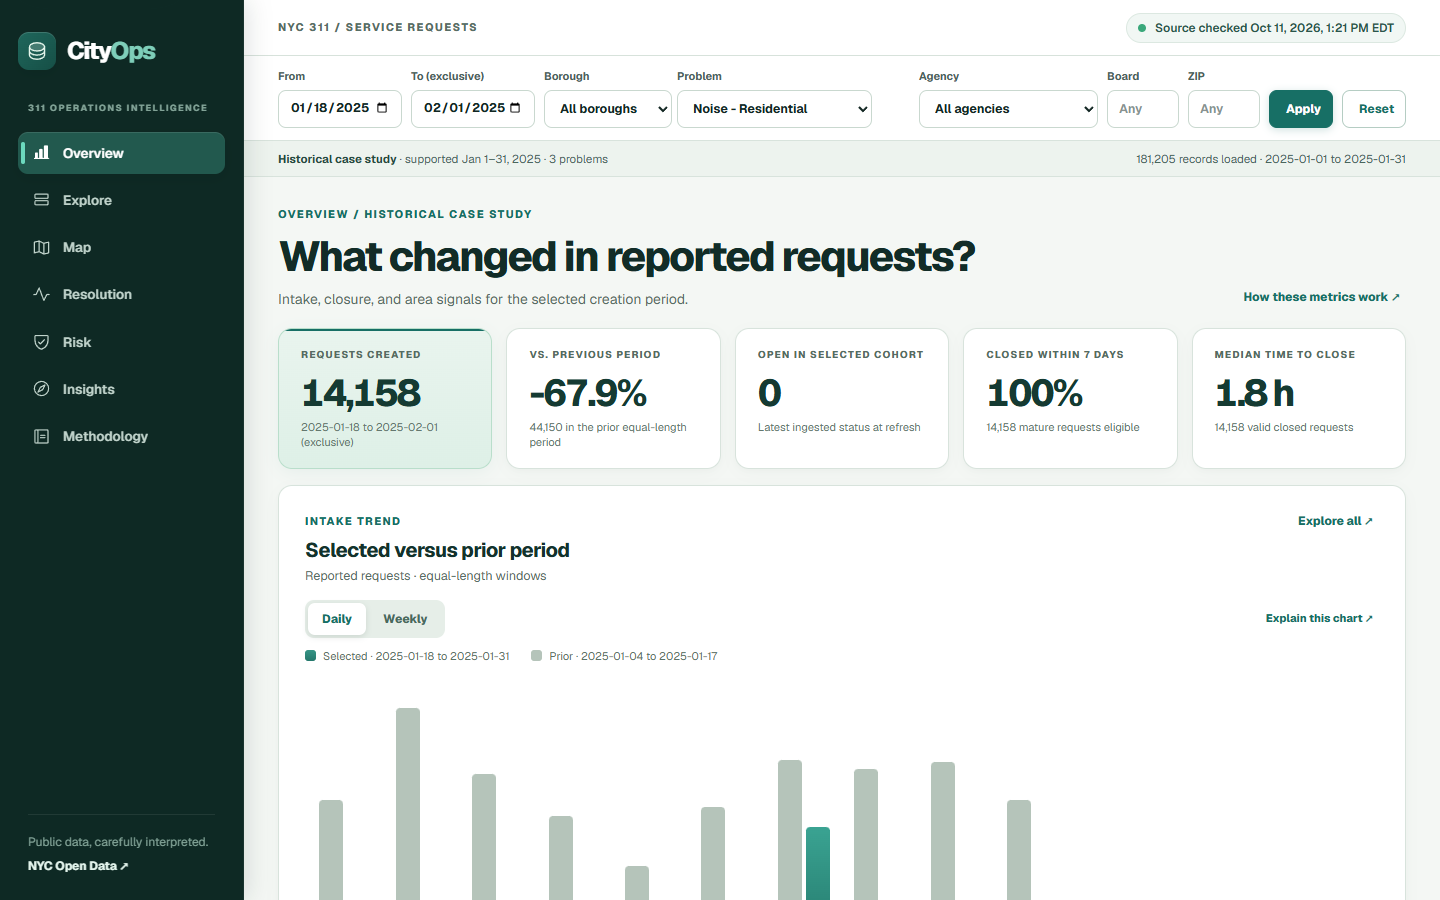The image size is (1440, 900).
Task: Click the To (exclusive) date field
Action: 473,109
